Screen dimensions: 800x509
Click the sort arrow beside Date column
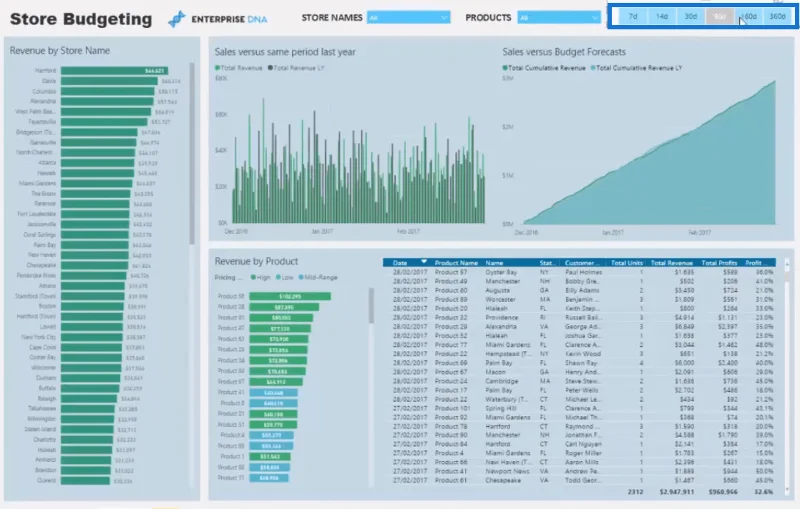[x=423, y=262]
